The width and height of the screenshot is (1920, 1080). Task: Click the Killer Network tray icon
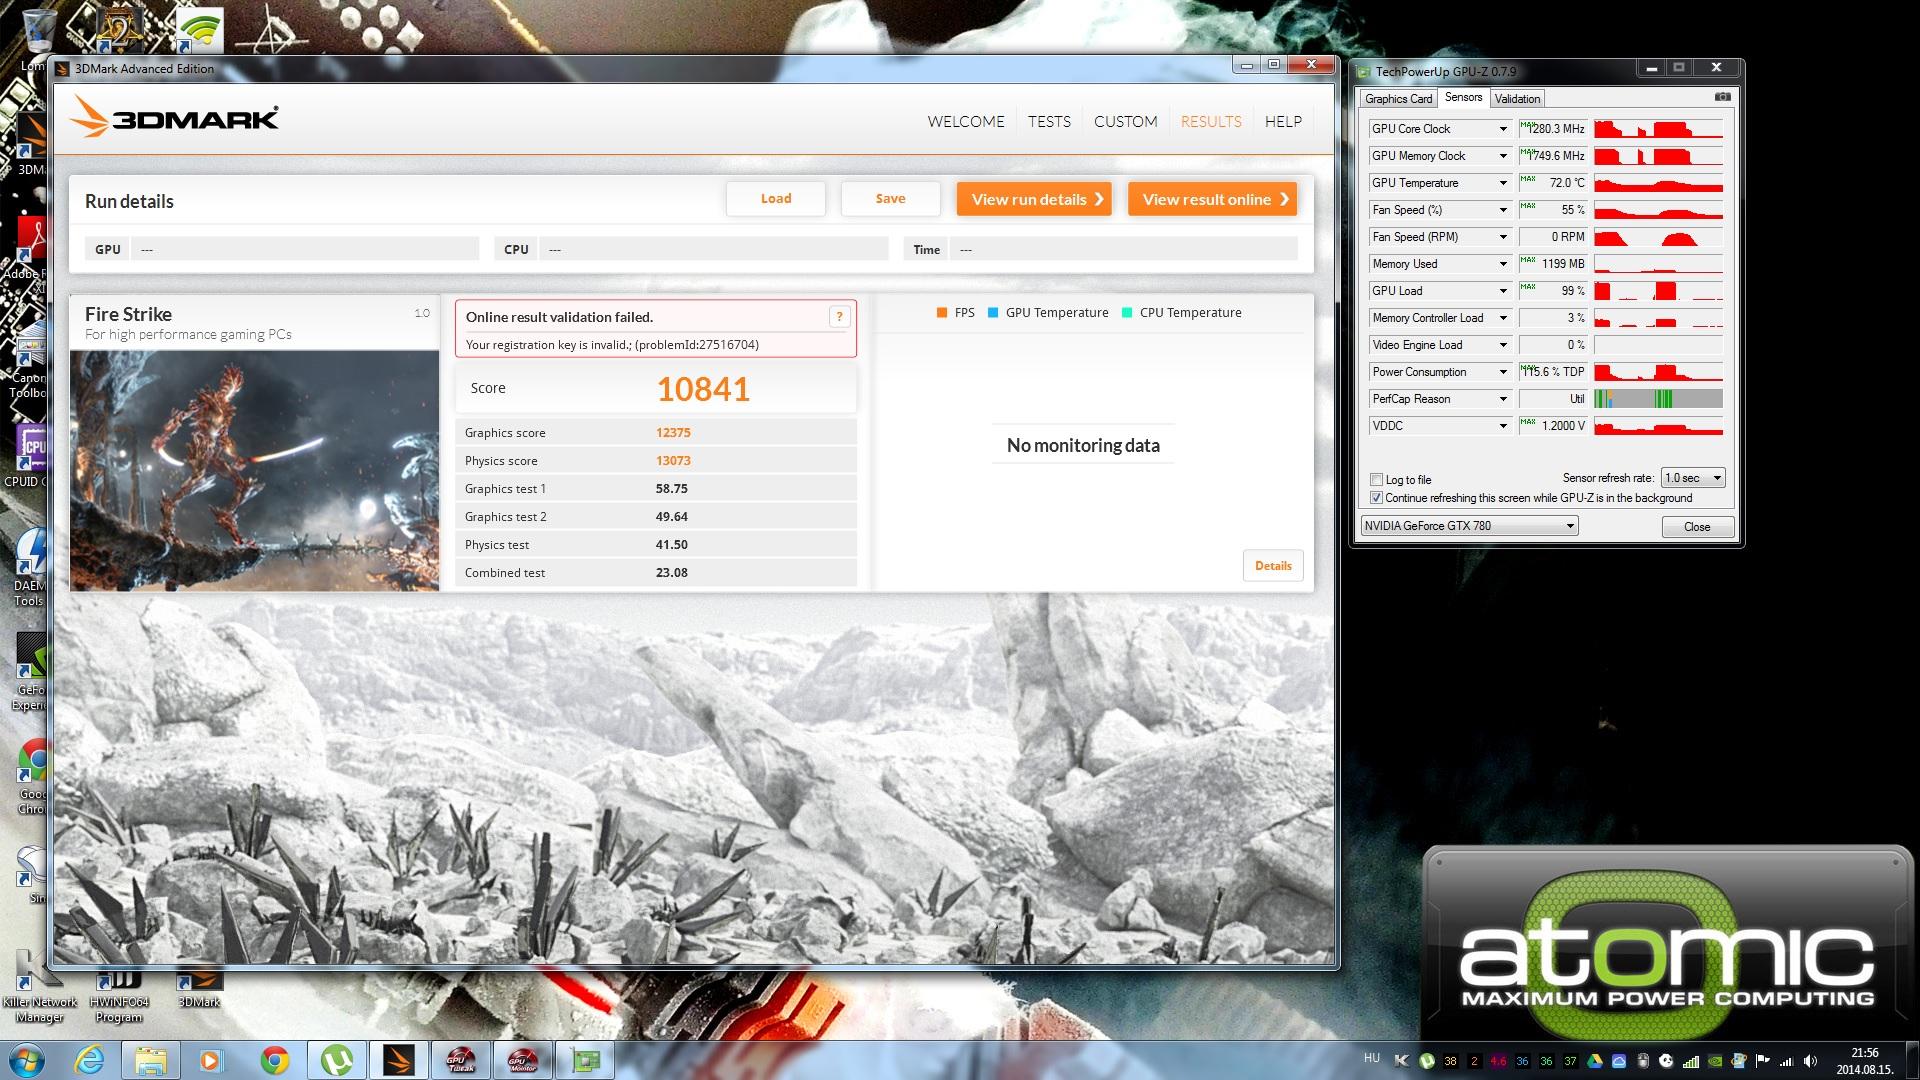click(1402, 1061)
